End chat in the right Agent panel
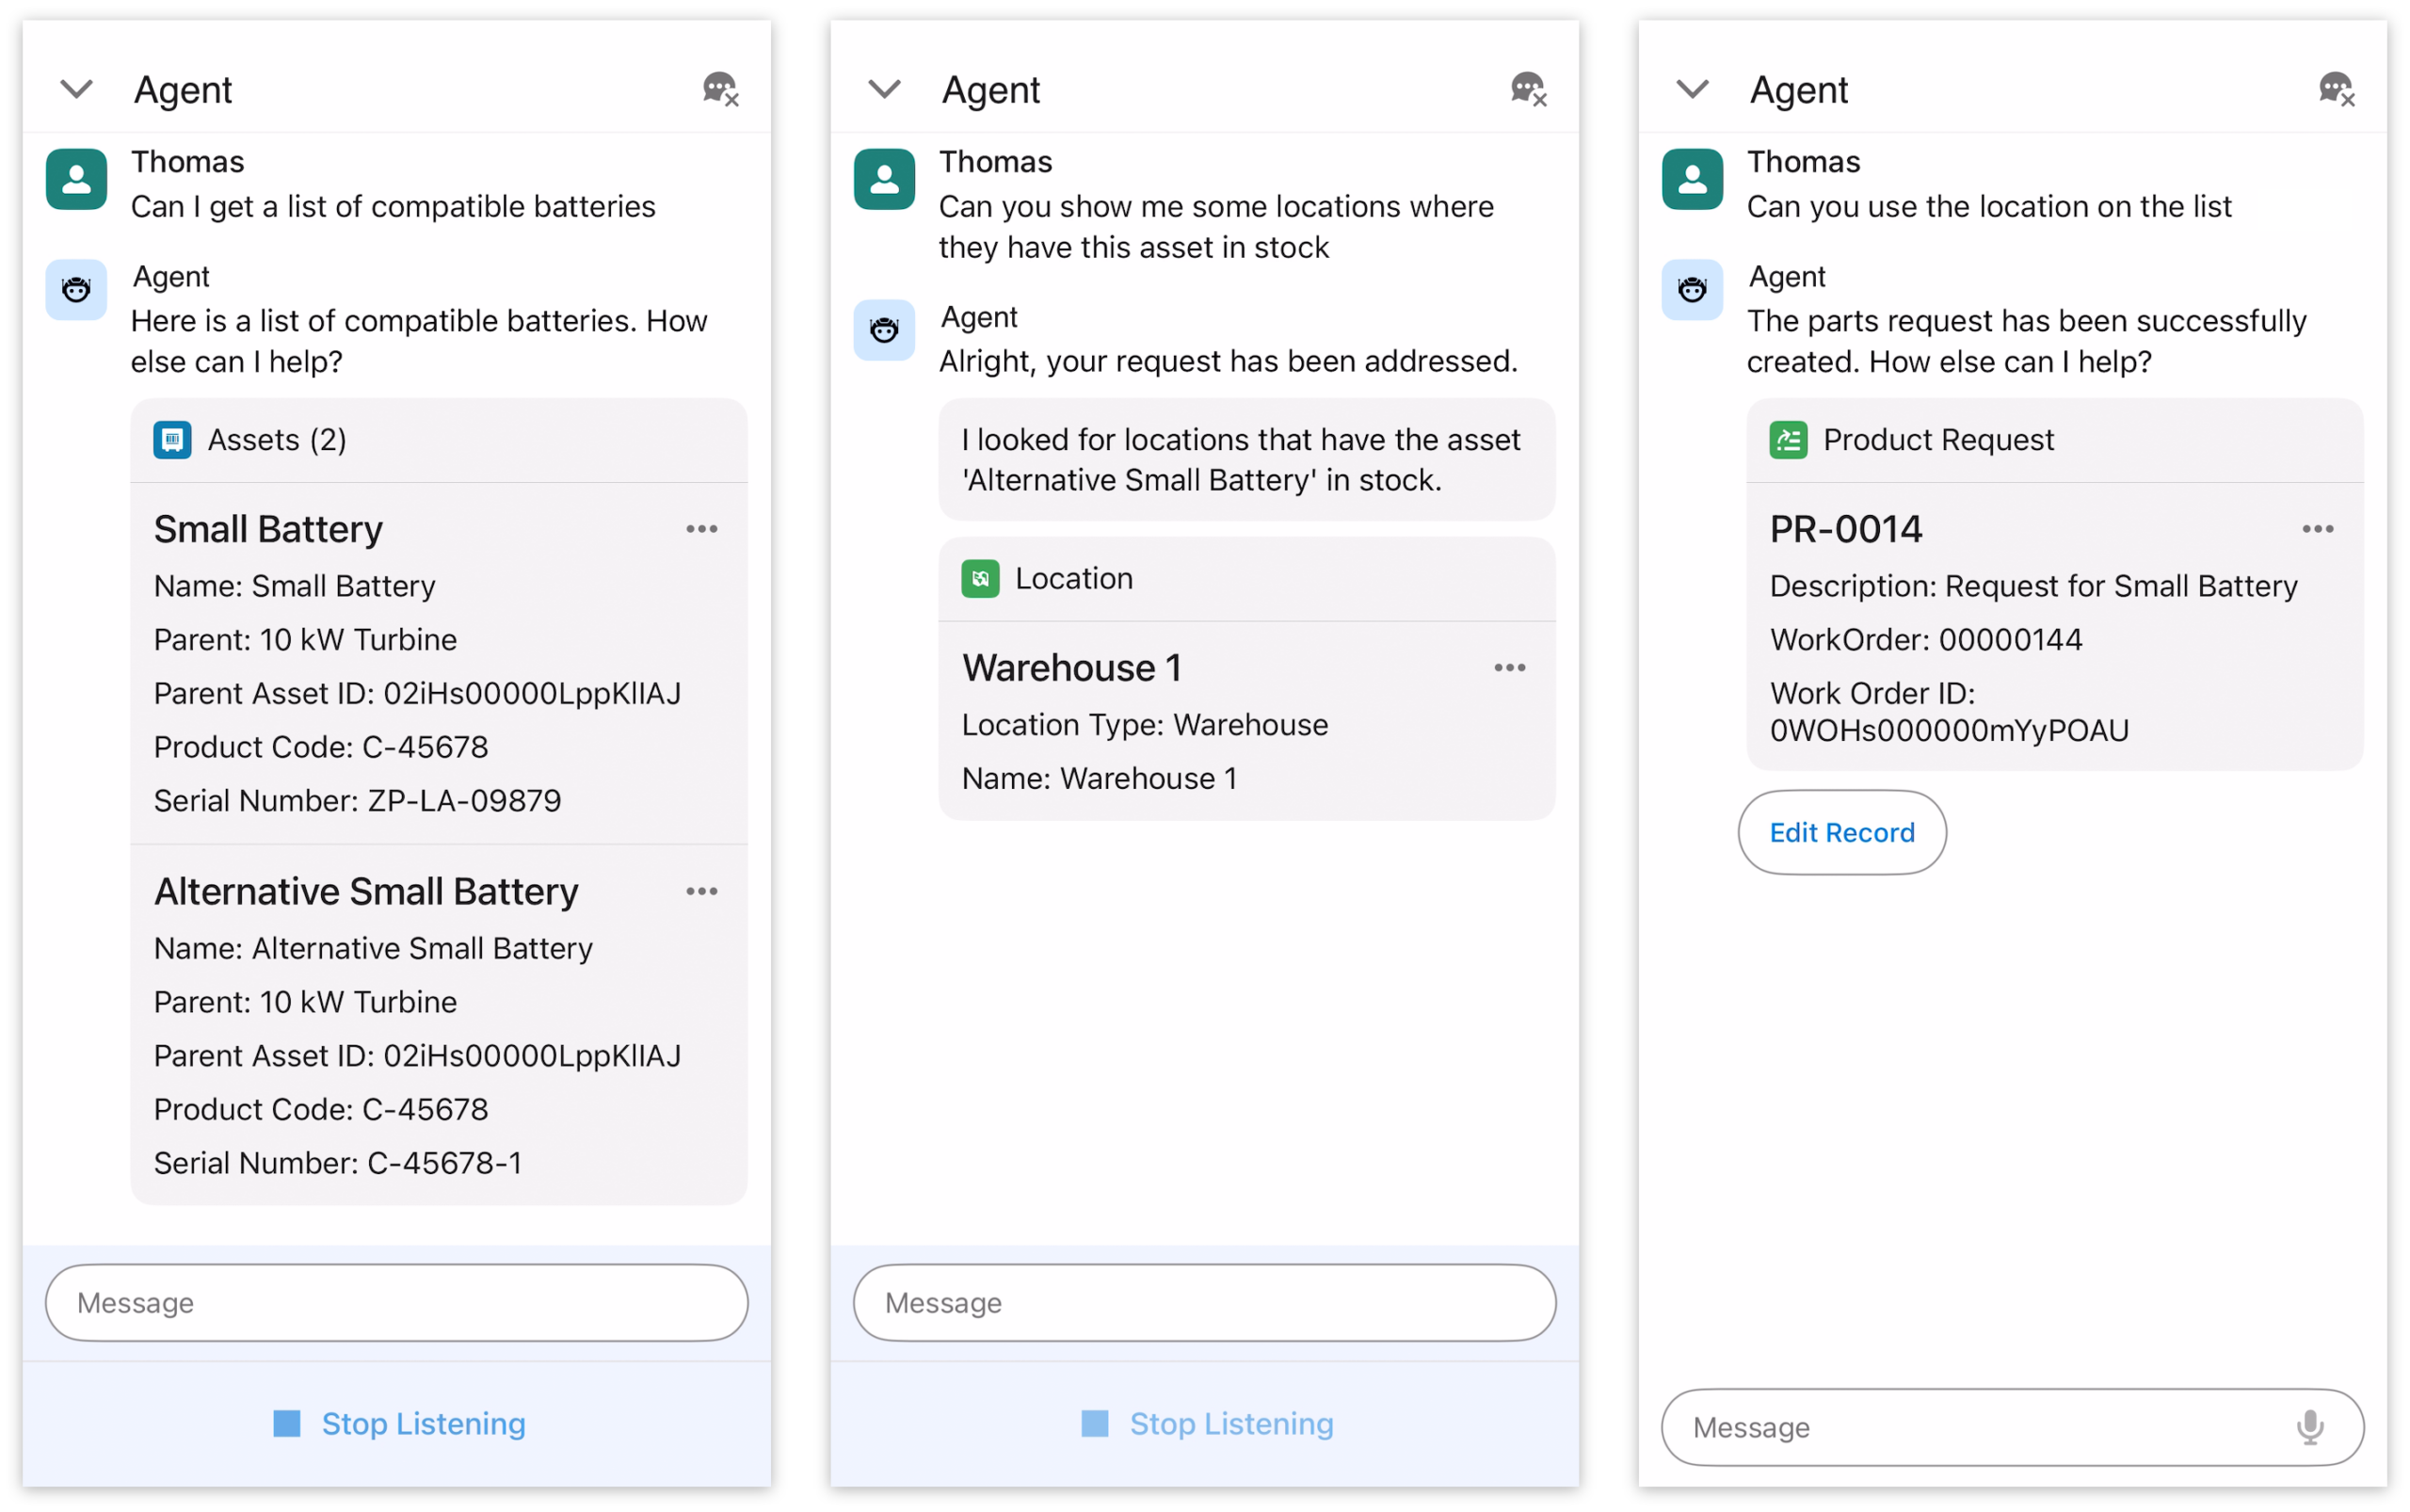The height and width of the screenshot is (1512, 2410). click(2336, 90)
